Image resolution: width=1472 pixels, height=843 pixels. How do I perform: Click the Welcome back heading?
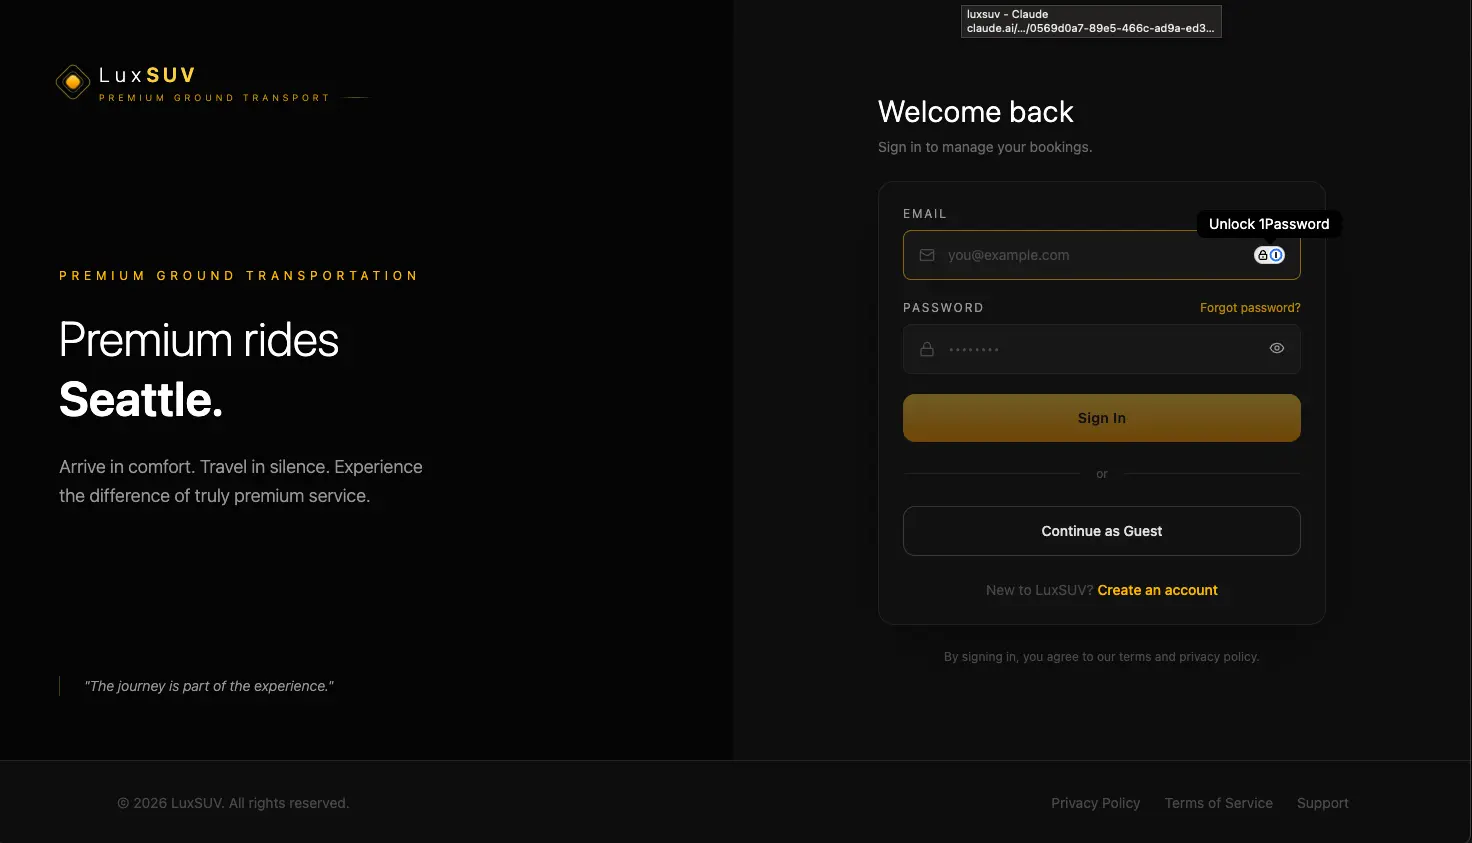(x=976, y=112)
